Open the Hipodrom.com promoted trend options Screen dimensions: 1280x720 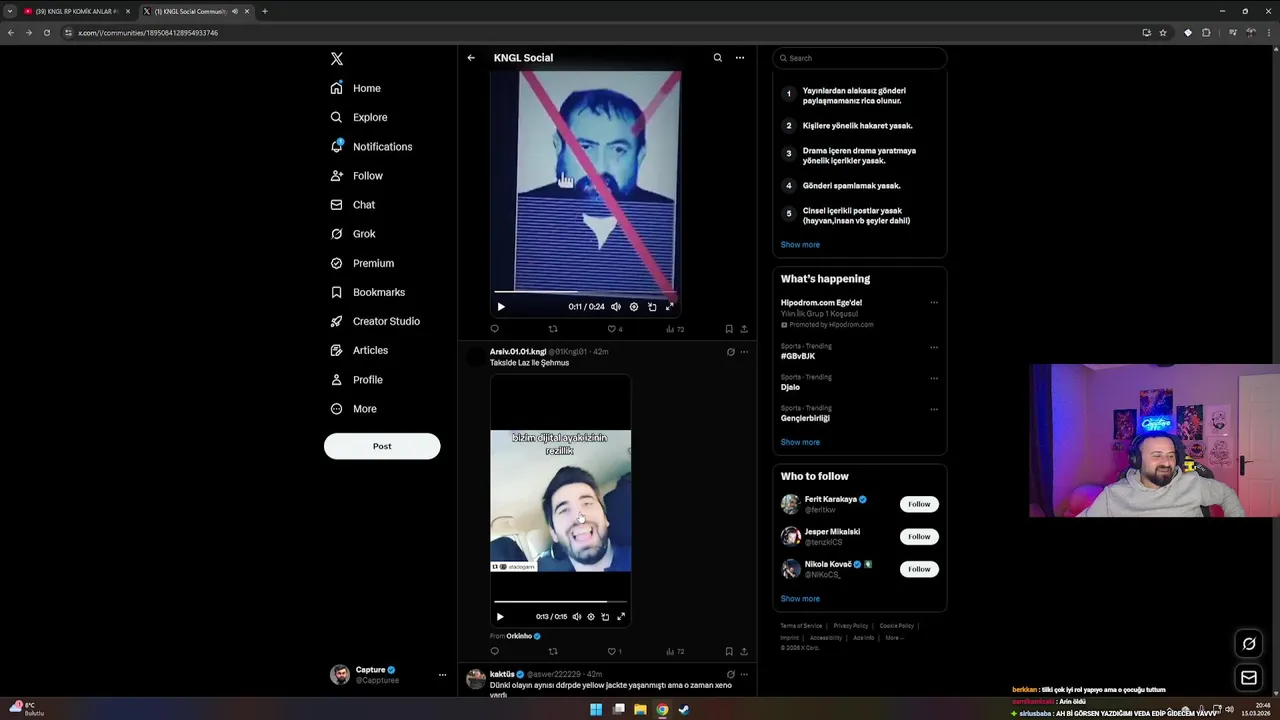pyautogui.click(x=934, y=303)
